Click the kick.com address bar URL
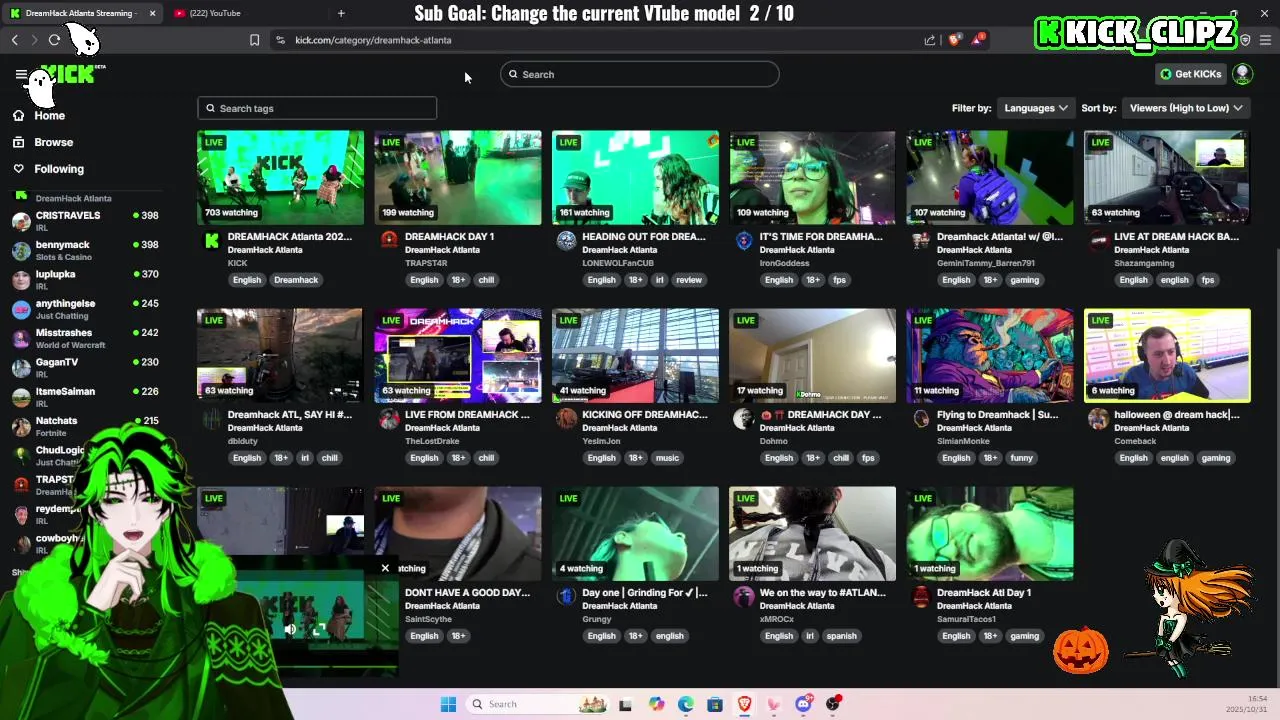The image size is (1280, 720). [x=373, y=40]
